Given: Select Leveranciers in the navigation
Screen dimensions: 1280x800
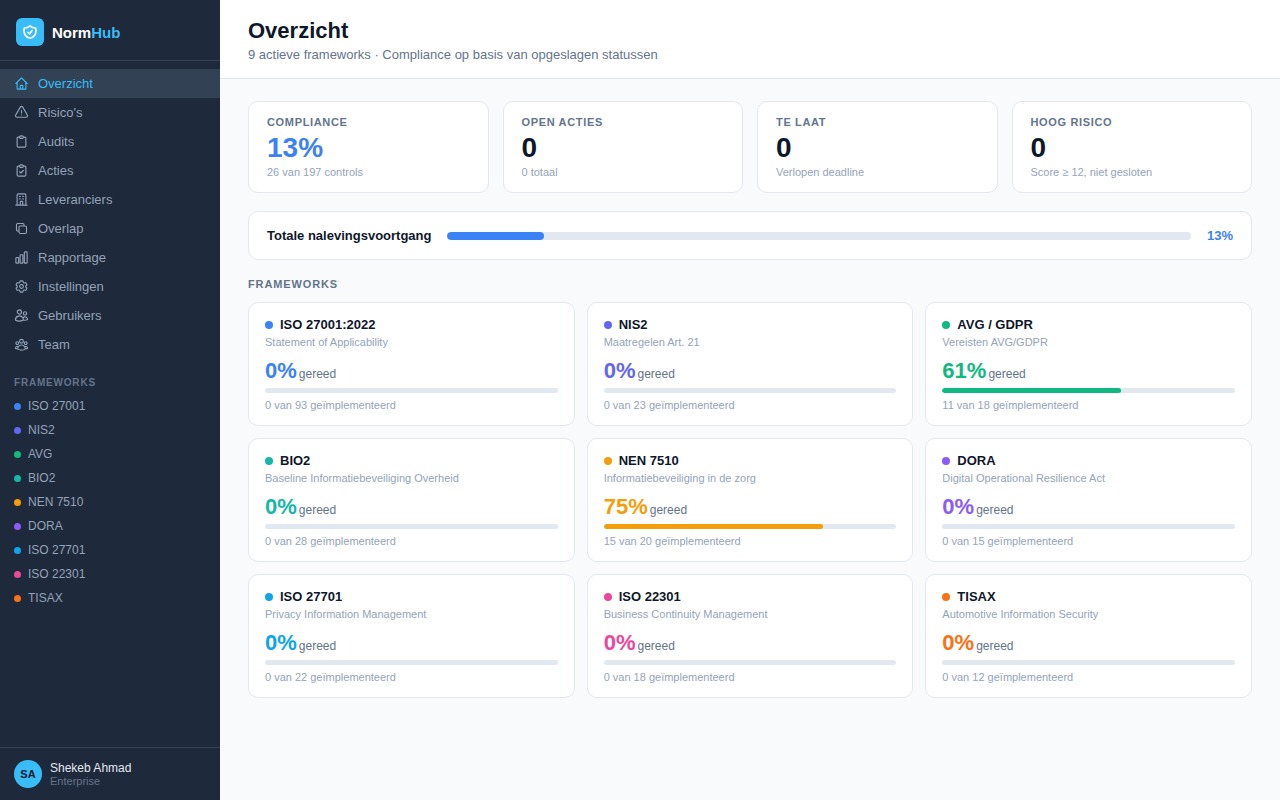Looking at the screenshot, I should click(x=110, y=200).
